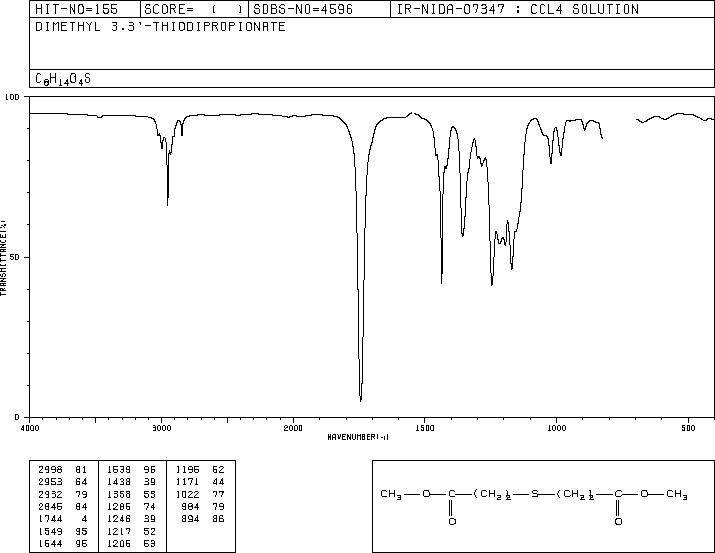Click the WAVENUMBER axis title
The width and height of the screenshot is (715, 553).
click(358, 437)
